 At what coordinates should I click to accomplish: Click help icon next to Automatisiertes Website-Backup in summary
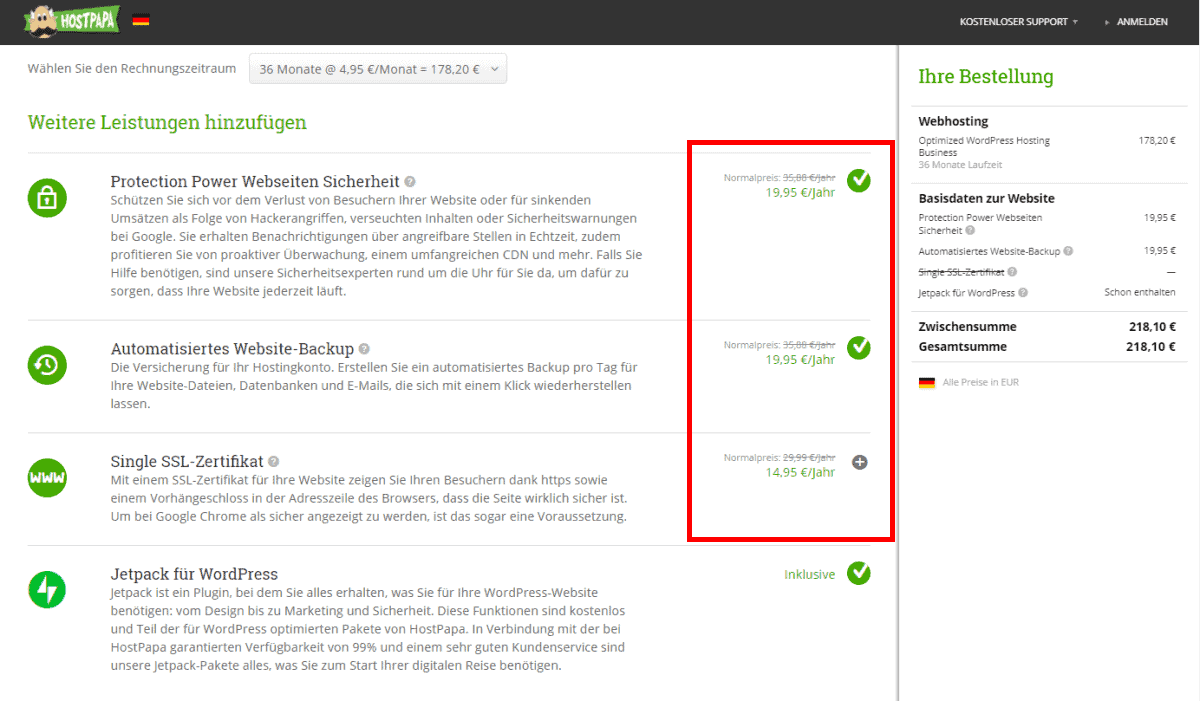click(x=1069, y=252)
